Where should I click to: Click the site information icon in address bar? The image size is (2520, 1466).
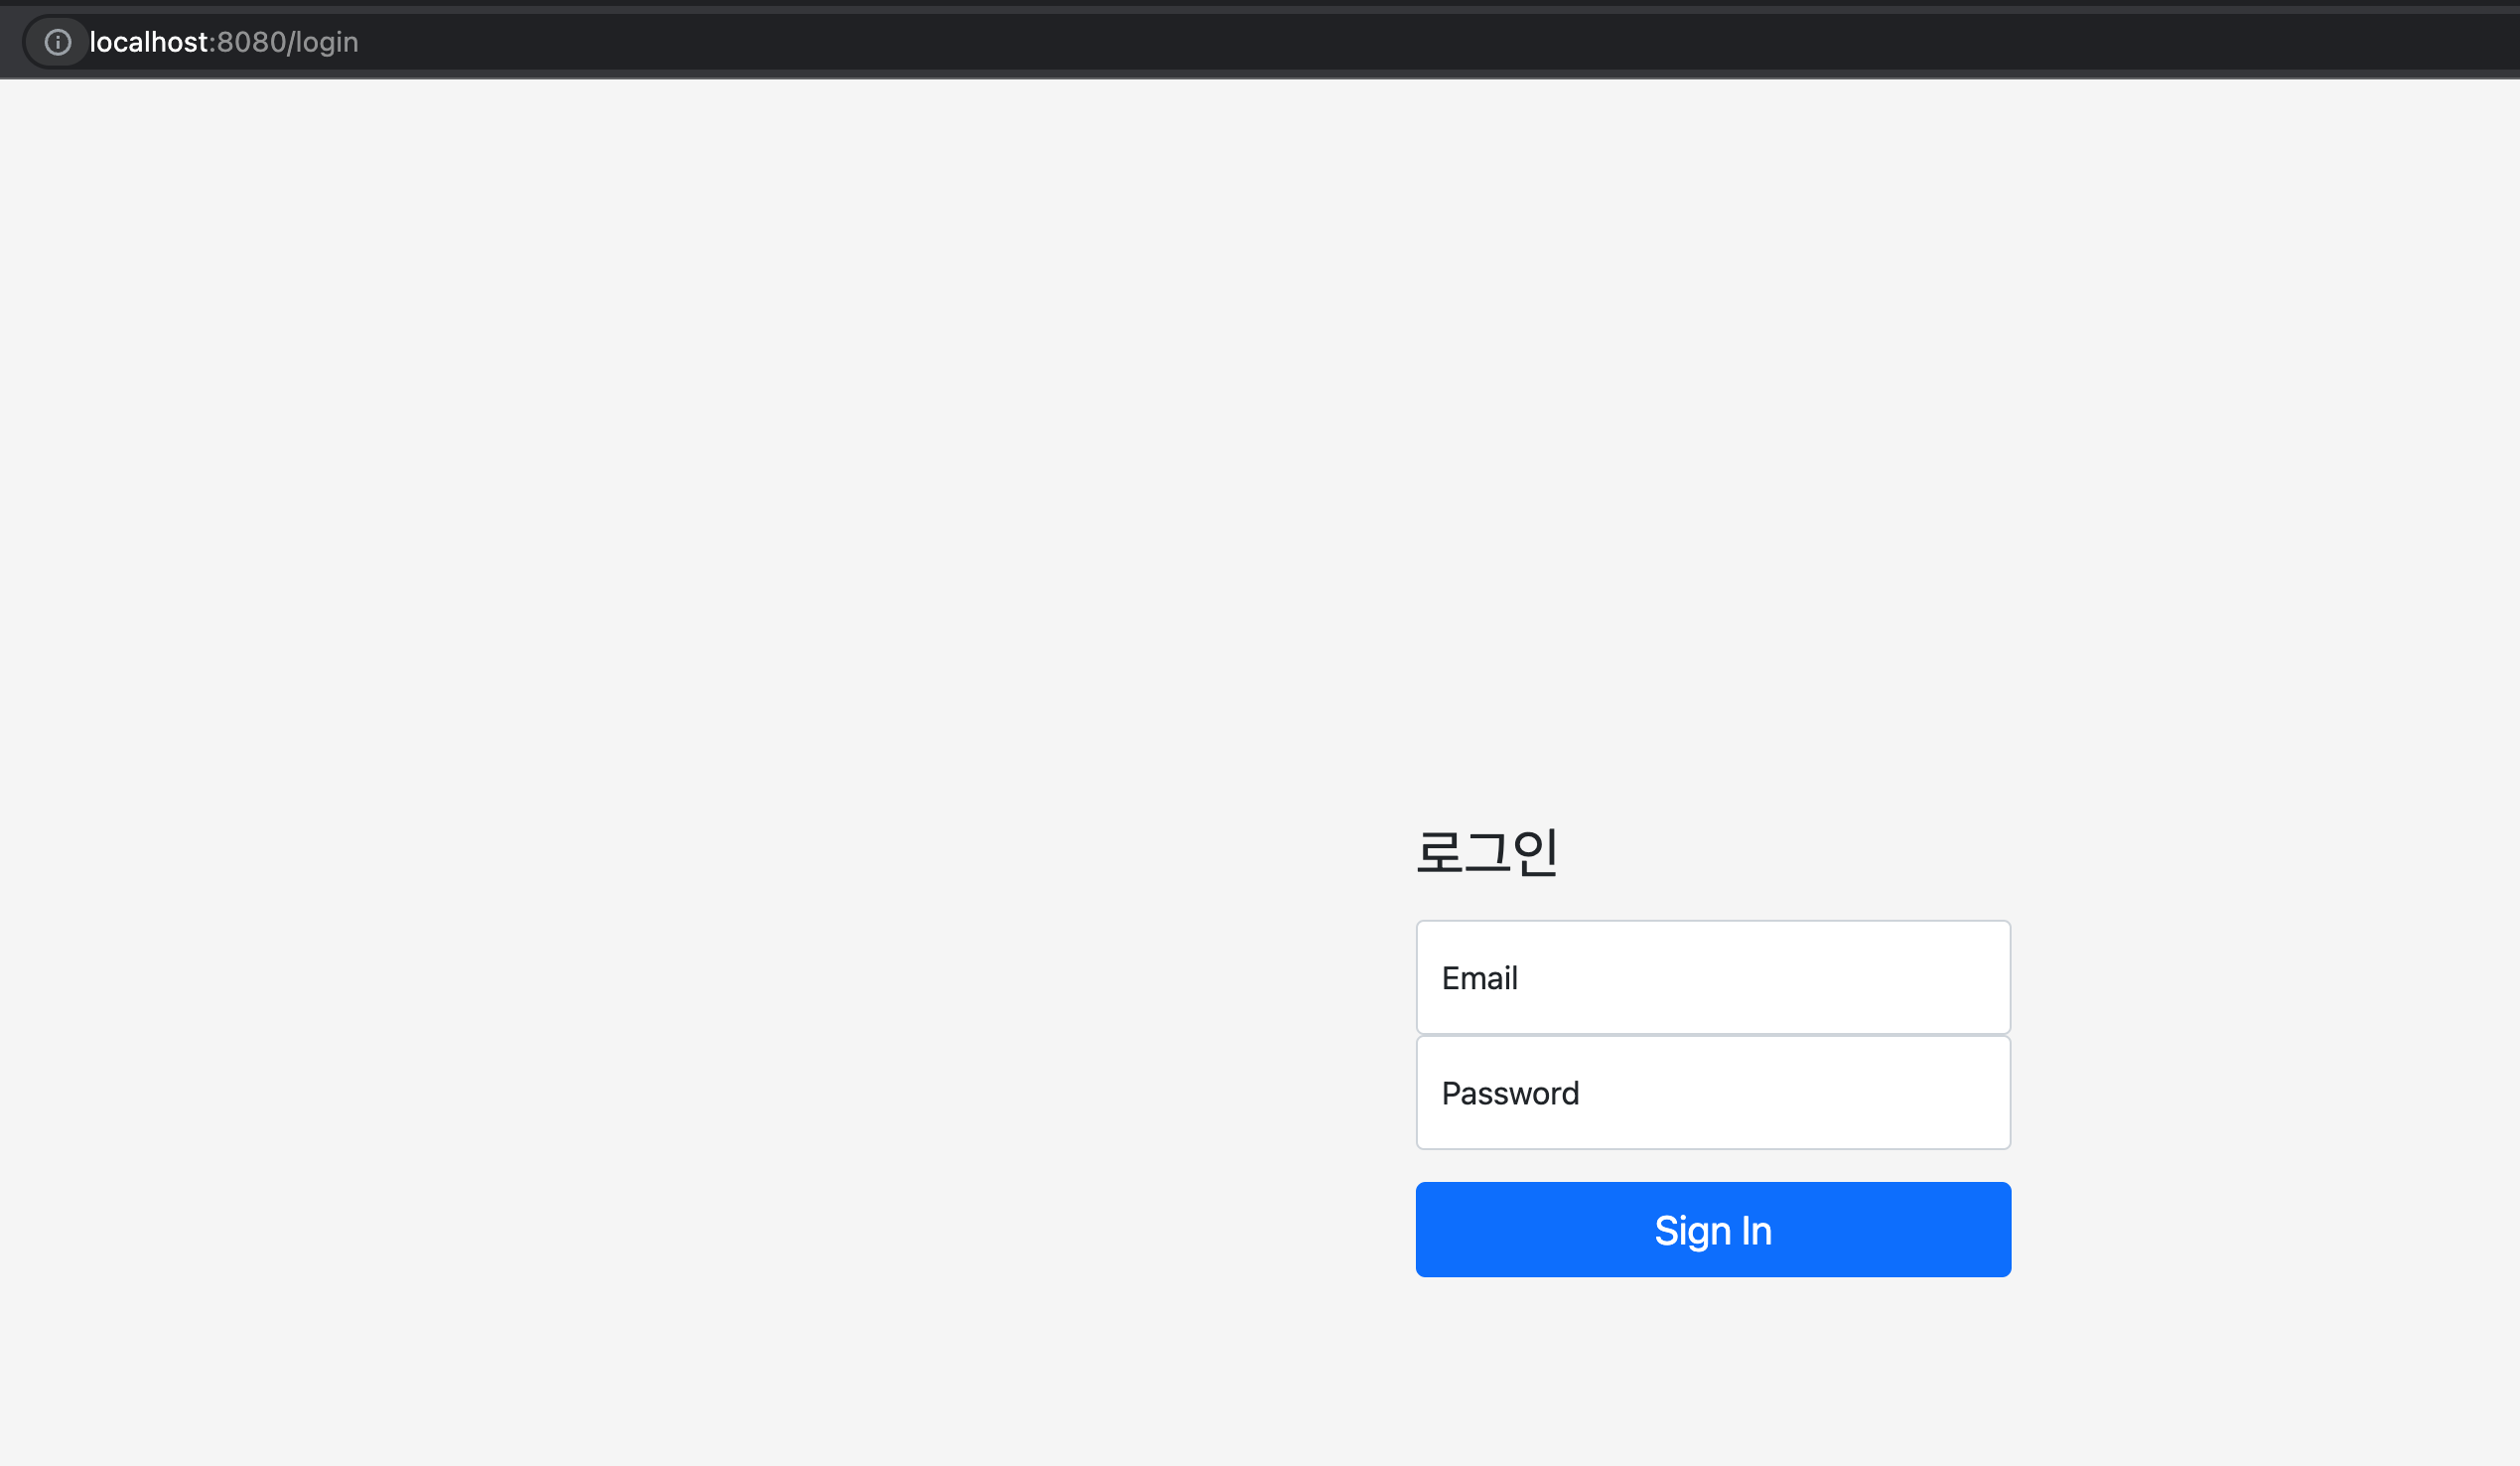[57, 42]
